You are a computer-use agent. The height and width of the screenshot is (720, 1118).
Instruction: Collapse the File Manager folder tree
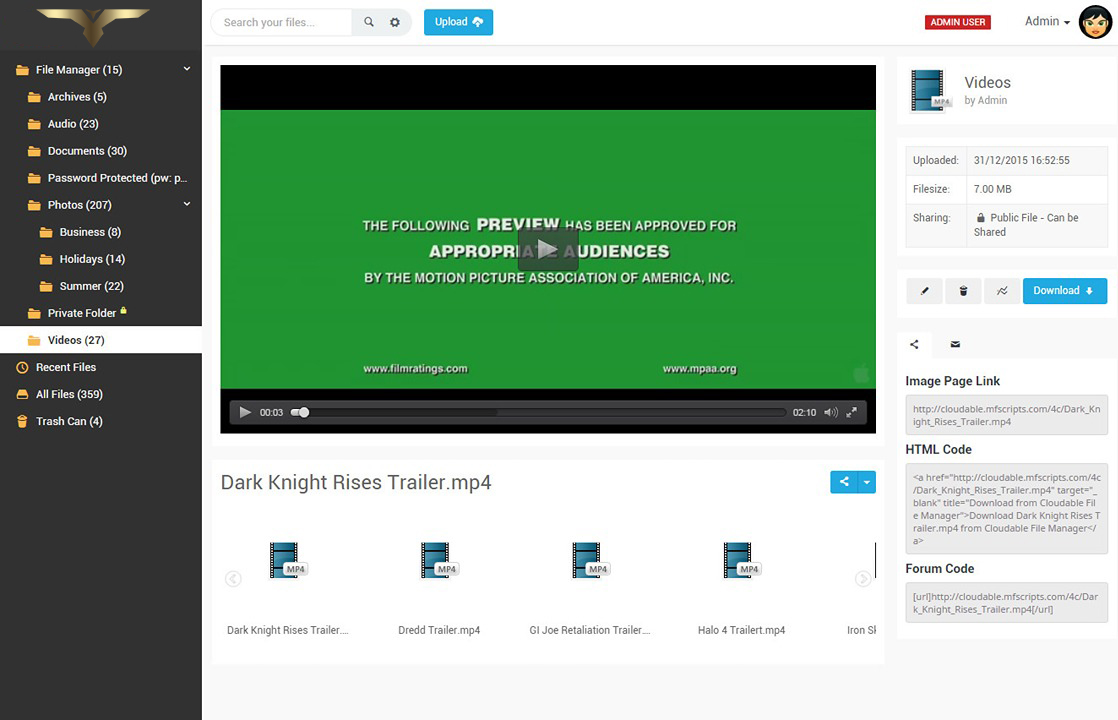187,69
